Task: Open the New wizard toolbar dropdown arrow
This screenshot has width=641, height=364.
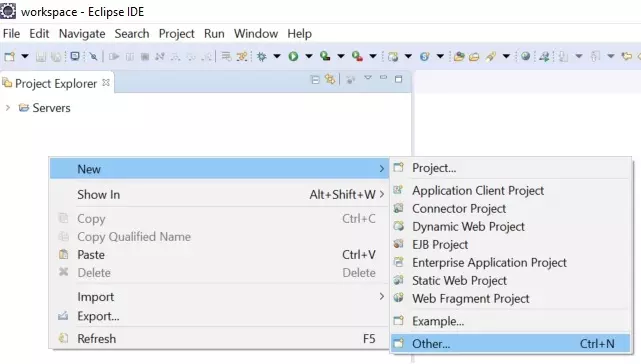Action: click(x=25, y=56)
